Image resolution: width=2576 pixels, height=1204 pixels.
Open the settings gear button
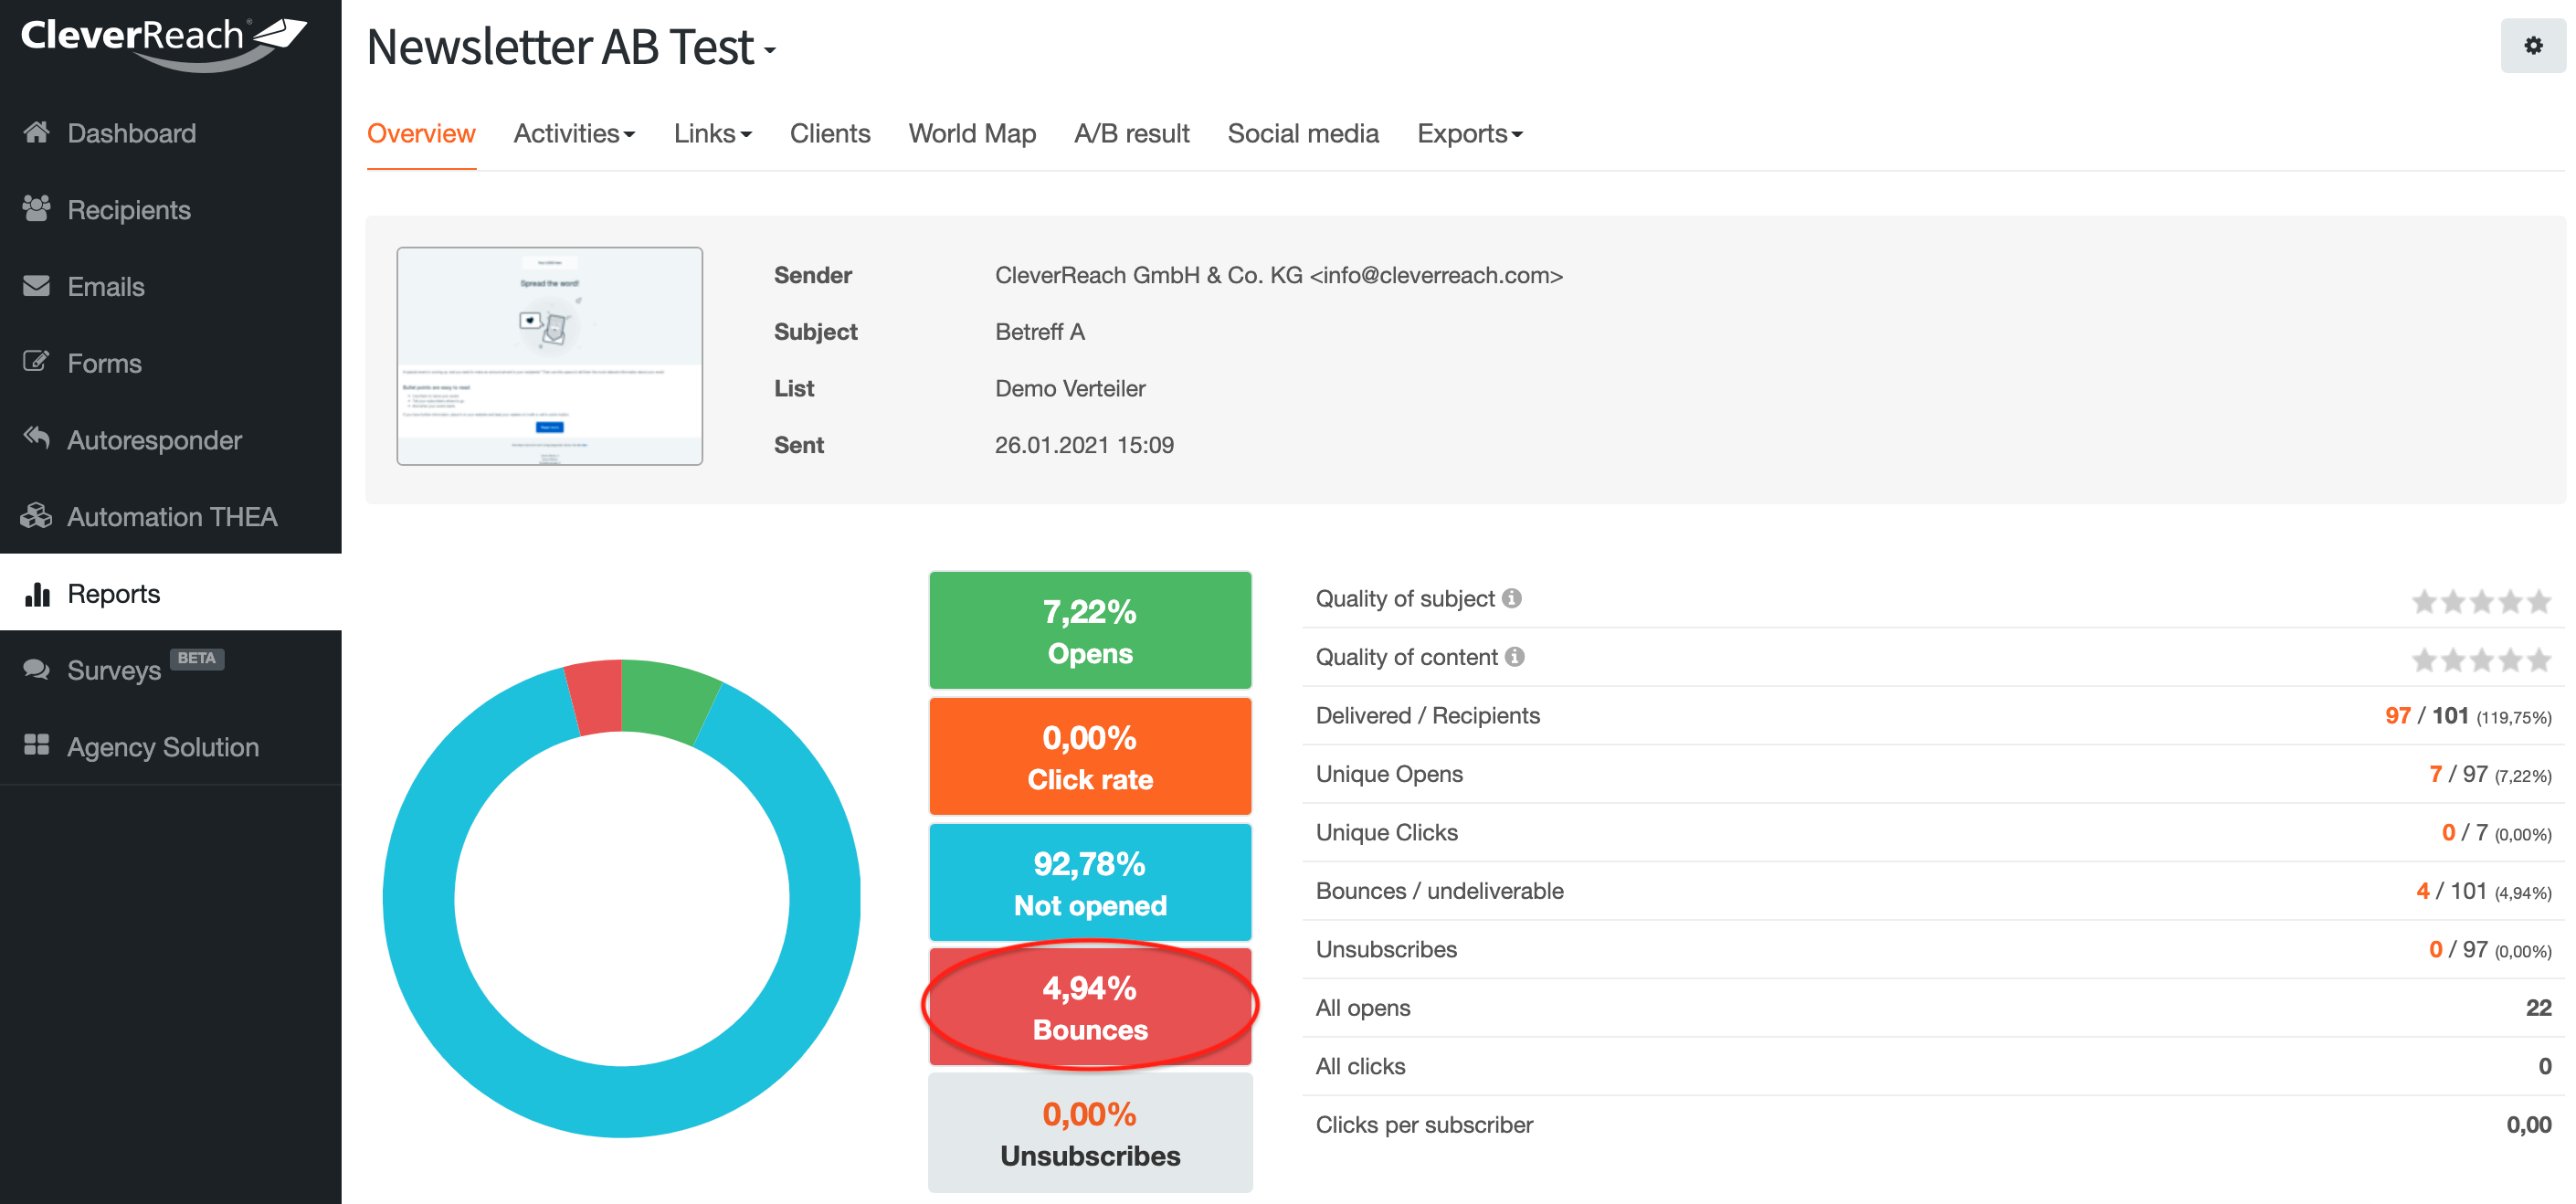coord(2532,46)
